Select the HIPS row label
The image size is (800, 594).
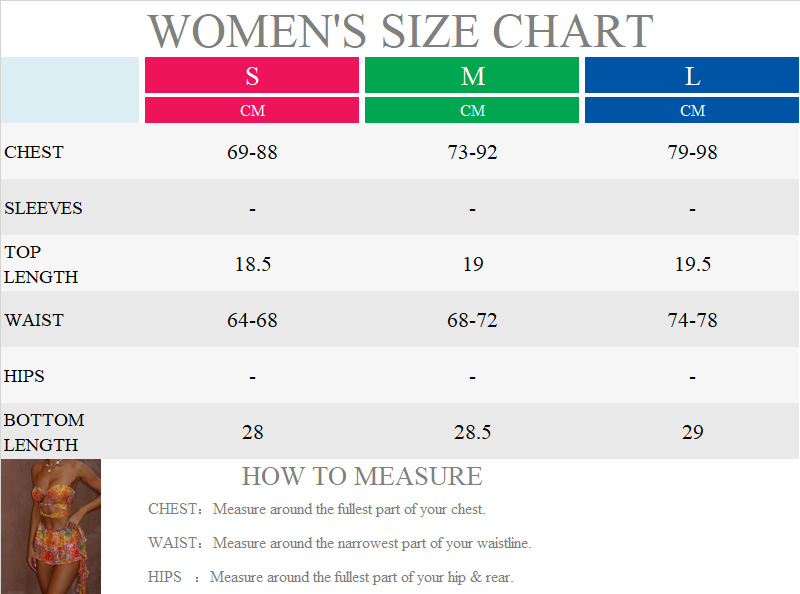tap(25, 376)
